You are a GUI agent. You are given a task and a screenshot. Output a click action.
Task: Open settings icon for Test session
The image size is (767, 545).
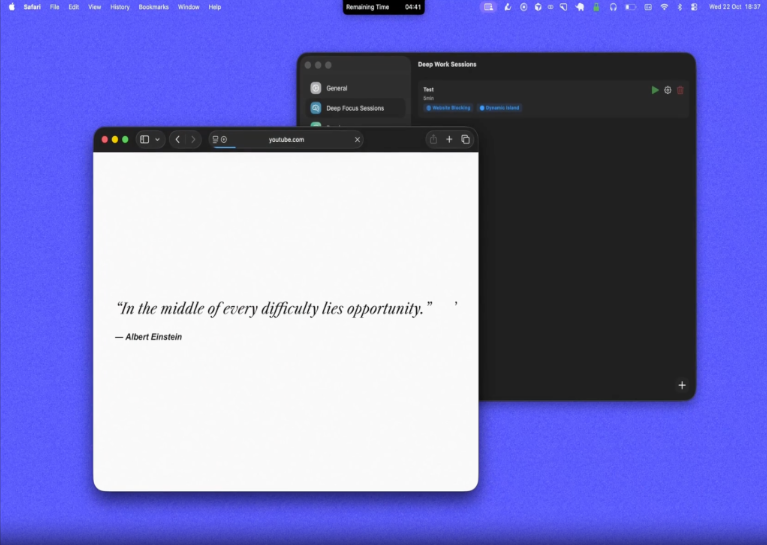click(668, 90)
